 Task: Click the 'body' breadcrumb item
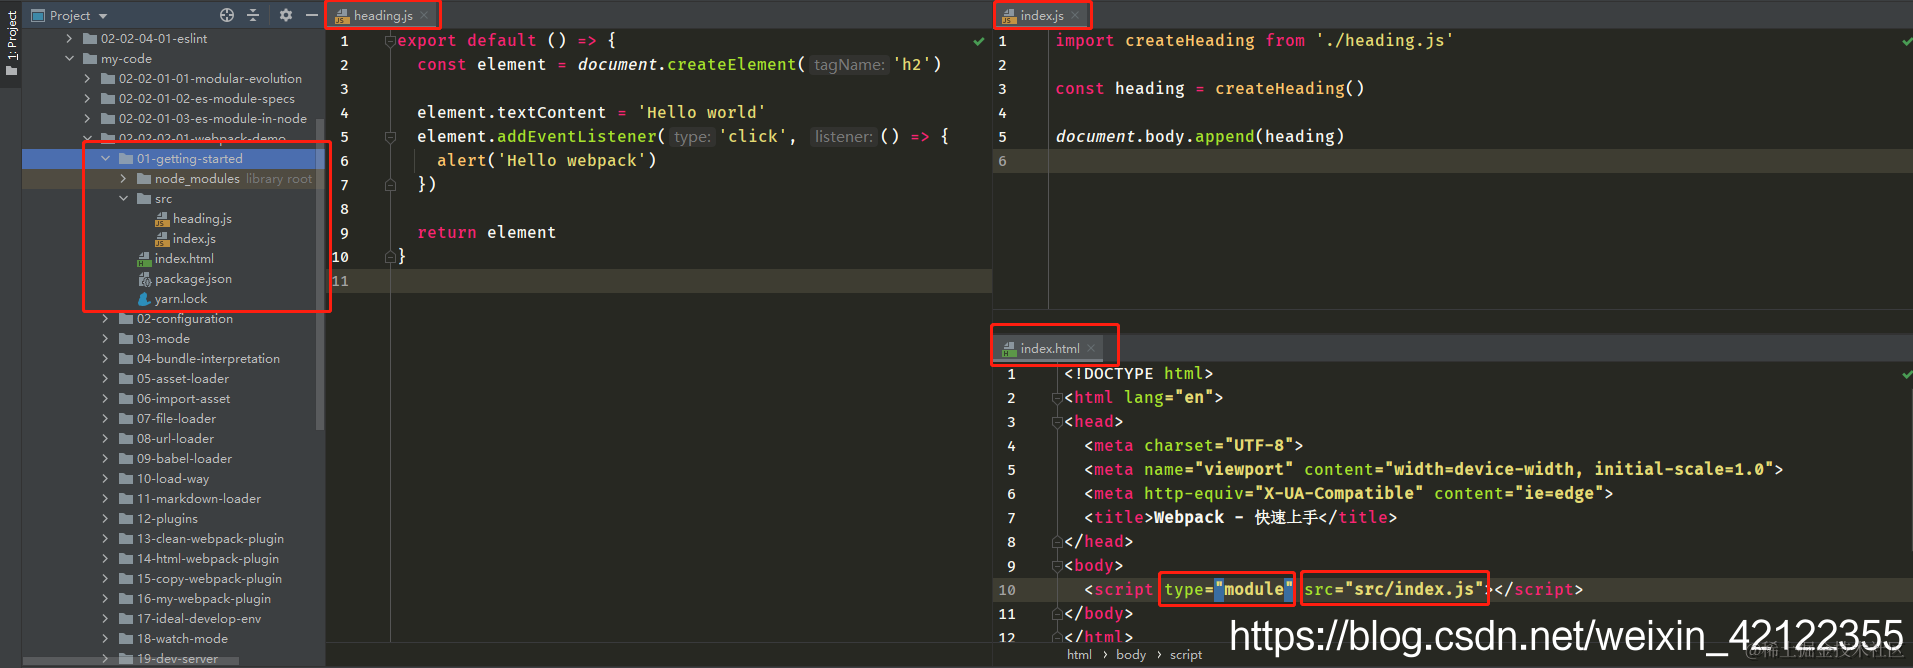1131,655
